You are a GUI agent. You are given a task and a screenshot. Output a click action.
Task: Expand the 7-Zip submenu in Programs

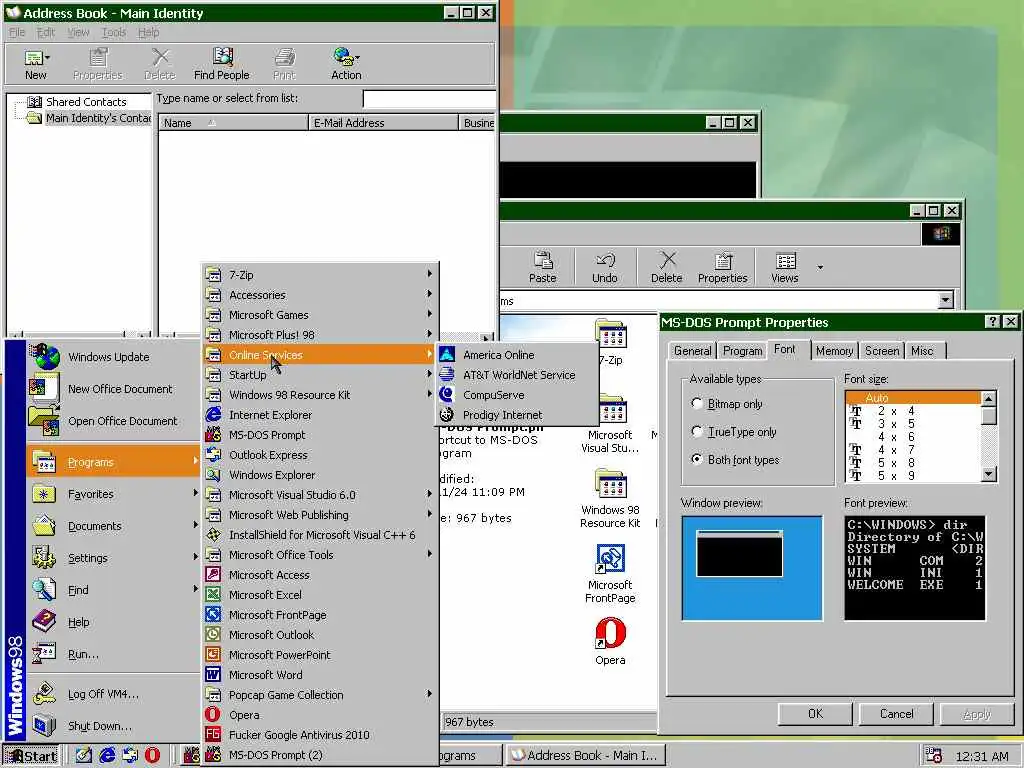[x=320, y=275]
